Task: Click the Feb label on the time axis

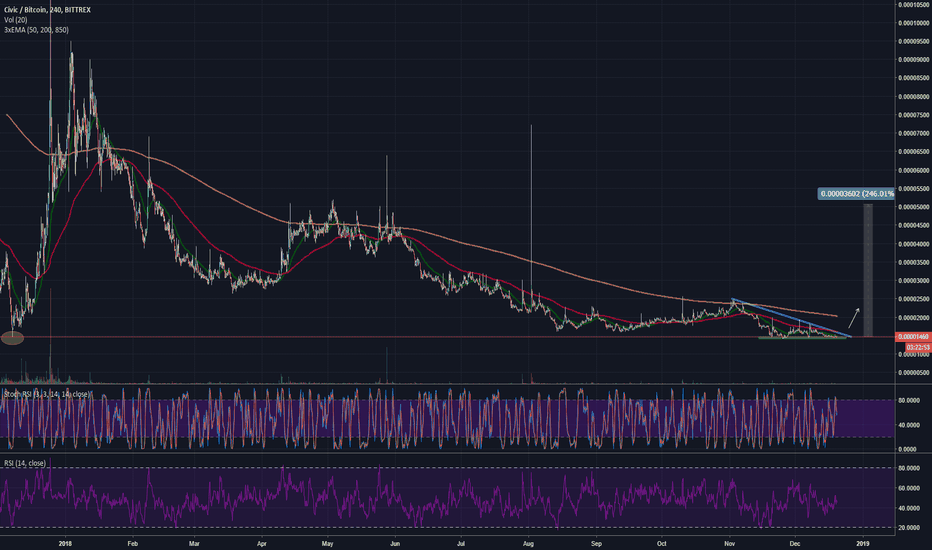Action: [x=133, y=543]
